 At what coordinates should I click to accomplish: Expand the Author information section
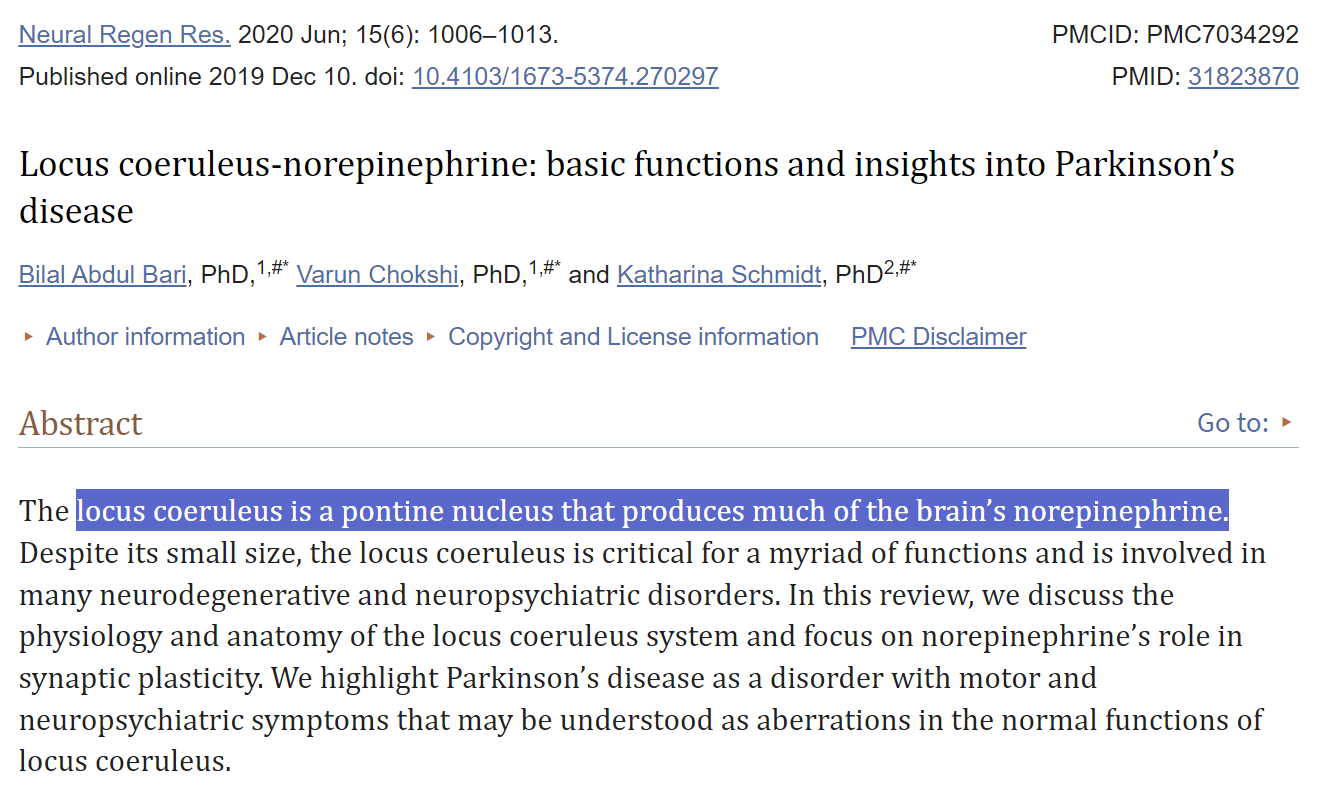[x=145, y=337]
